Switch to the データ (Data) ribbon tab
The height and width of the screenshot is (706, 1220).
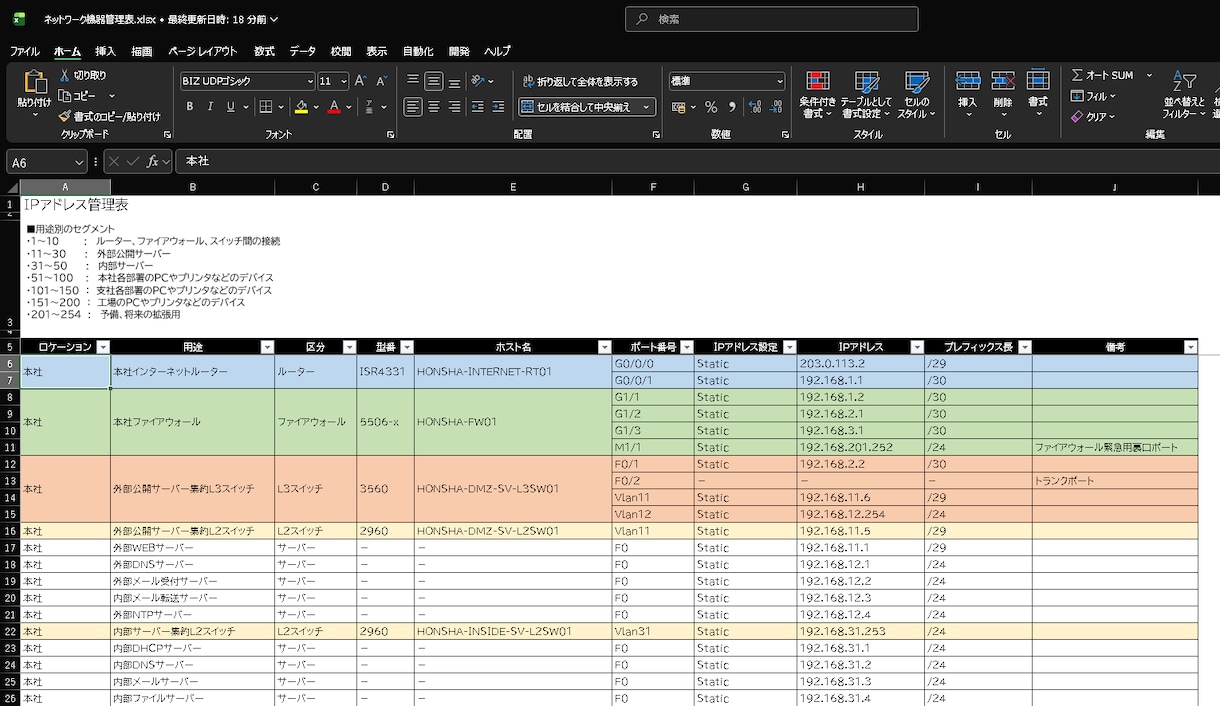(303, 51)
